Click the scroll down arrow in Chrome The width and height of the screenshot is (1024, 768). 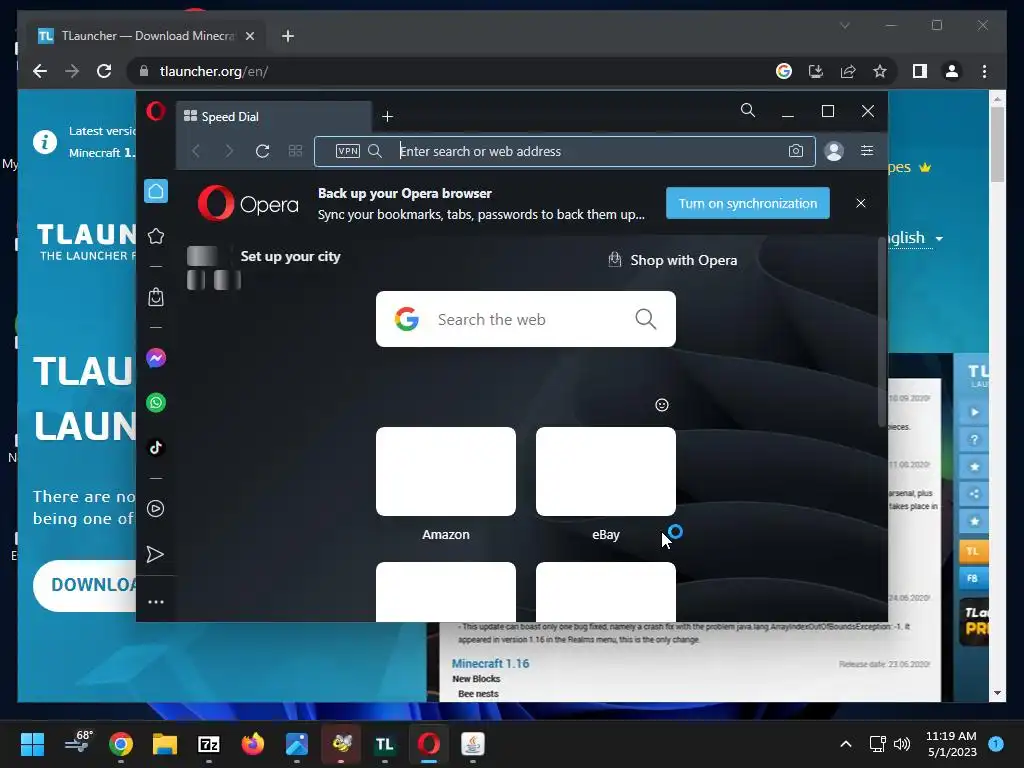997,693
